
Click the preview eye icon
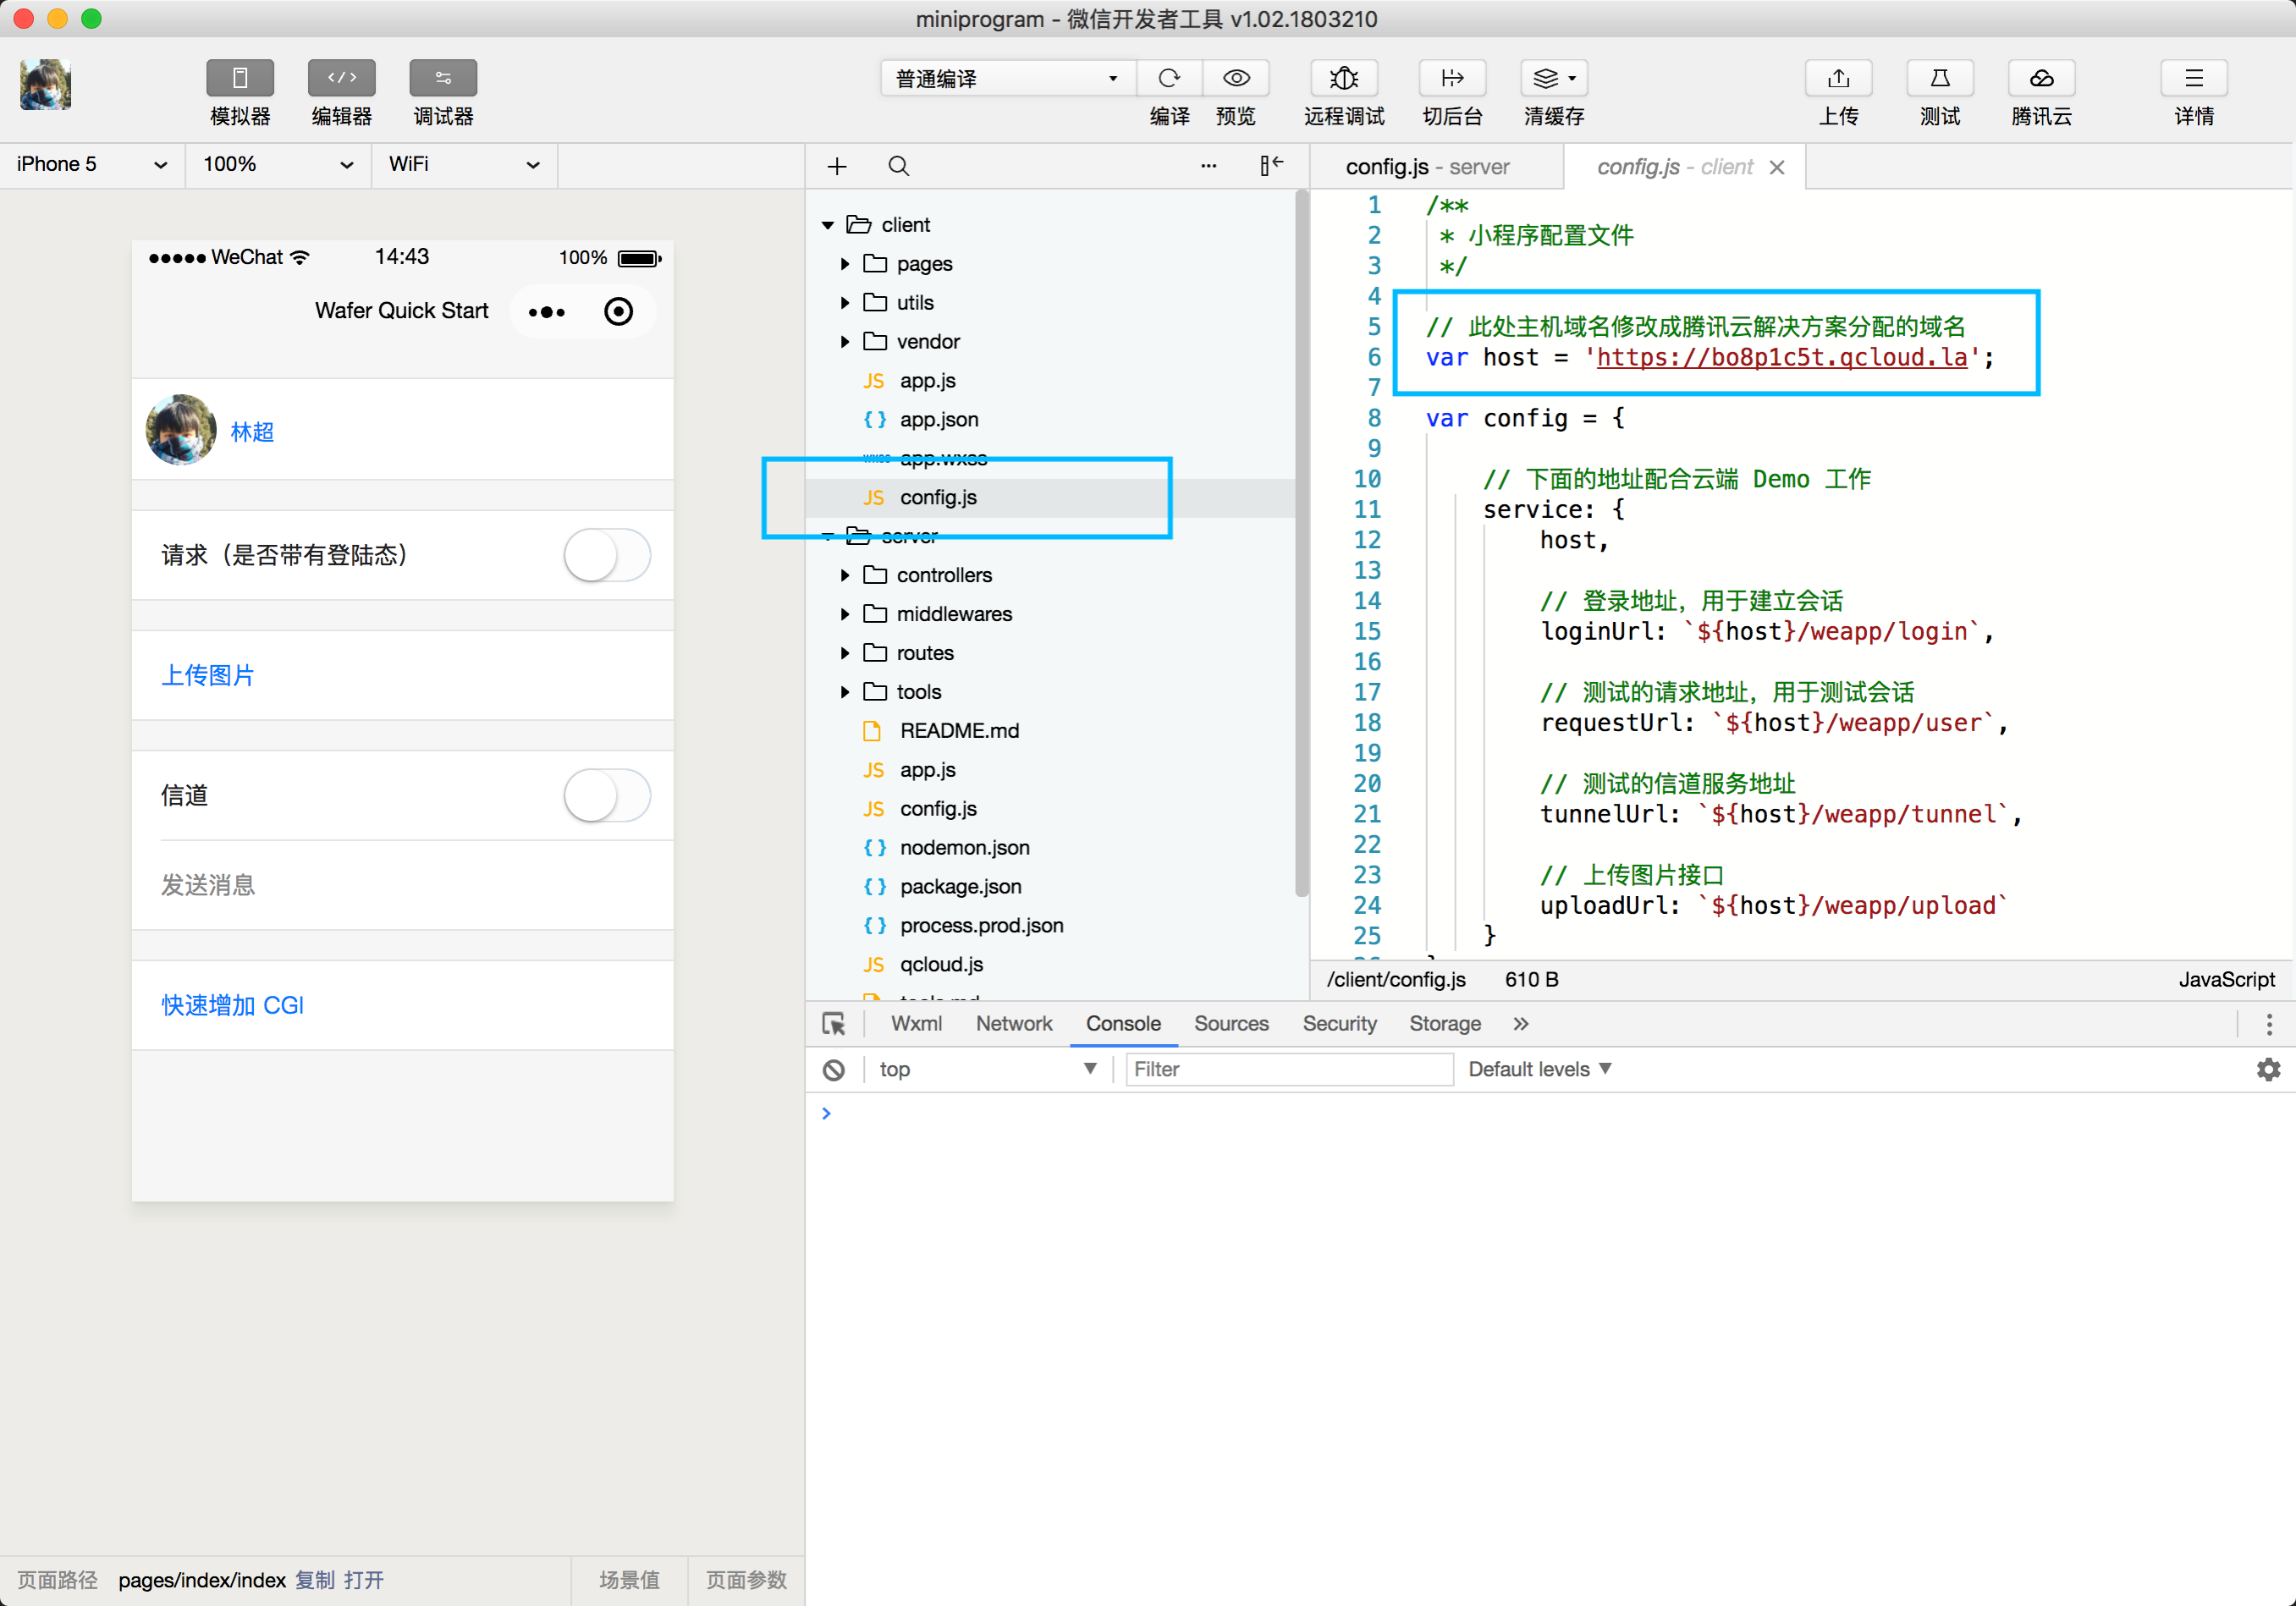pos(1236,78)
